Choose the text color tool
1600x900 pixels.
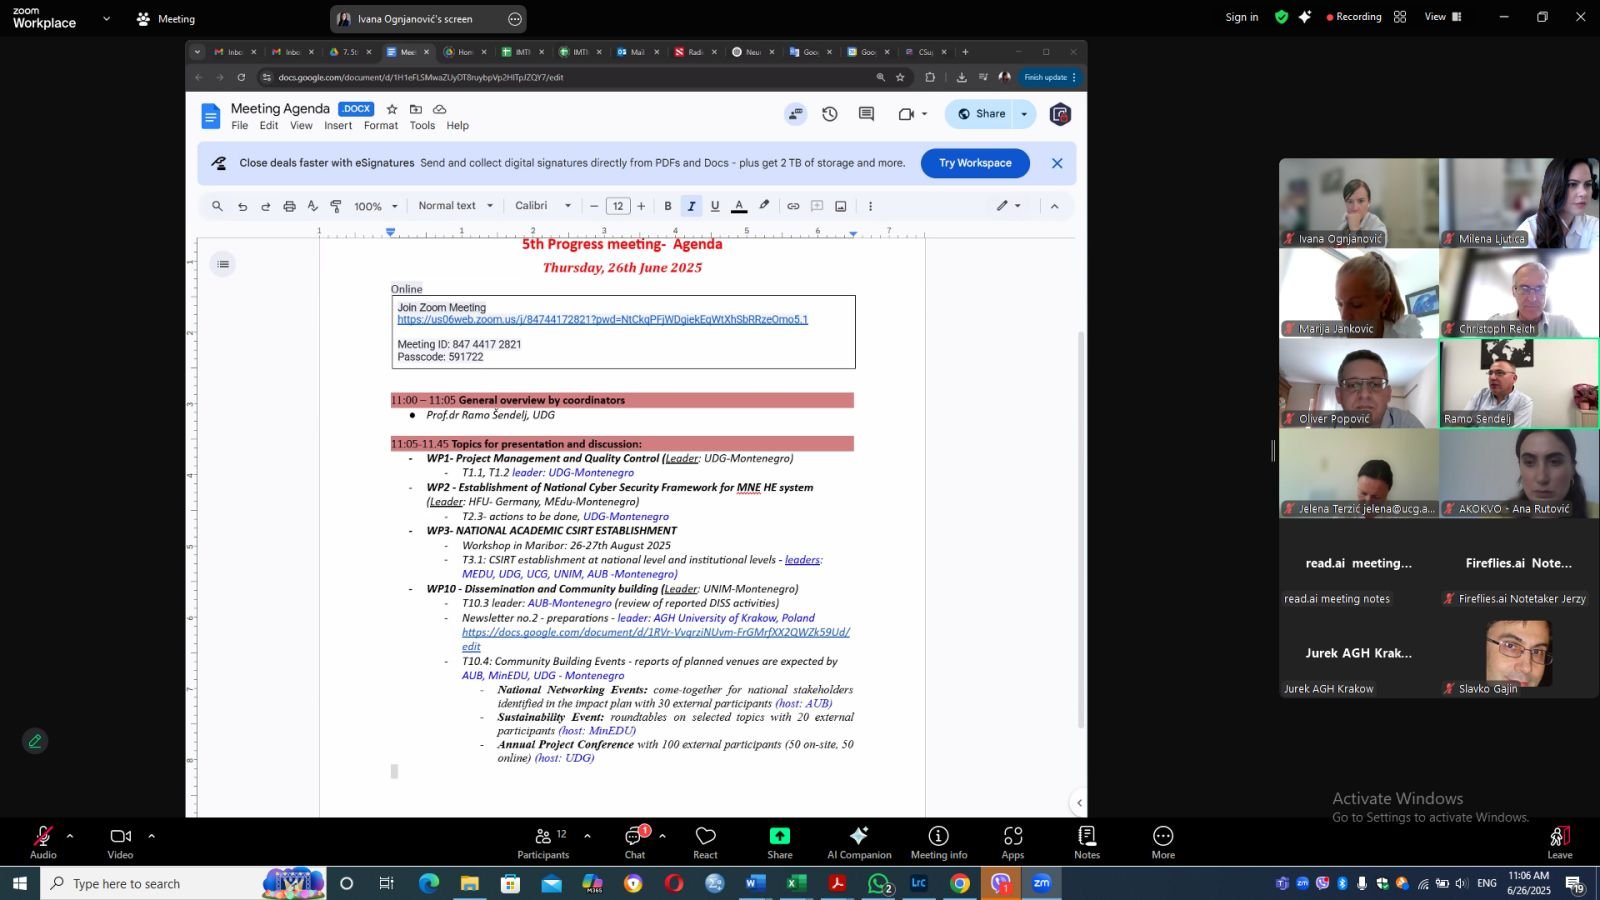click(x=739, y=206)
